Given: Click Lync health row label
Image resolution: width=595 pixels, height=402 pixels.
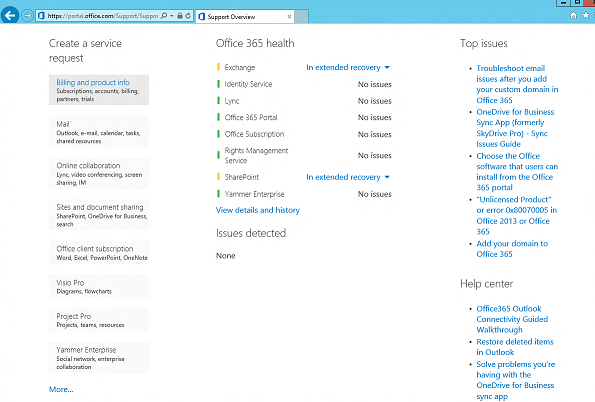Looking at the screenshot, I should 232,101.
